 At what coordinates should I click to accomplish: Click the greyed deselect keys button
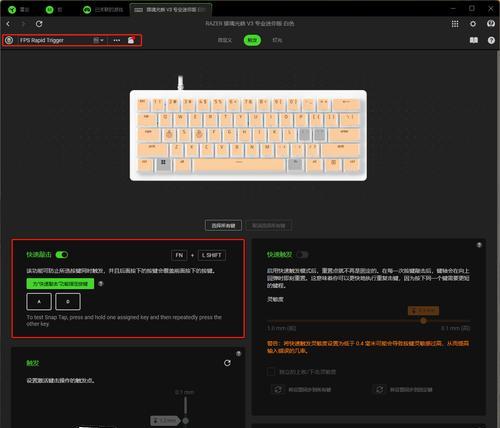(269, 226)
